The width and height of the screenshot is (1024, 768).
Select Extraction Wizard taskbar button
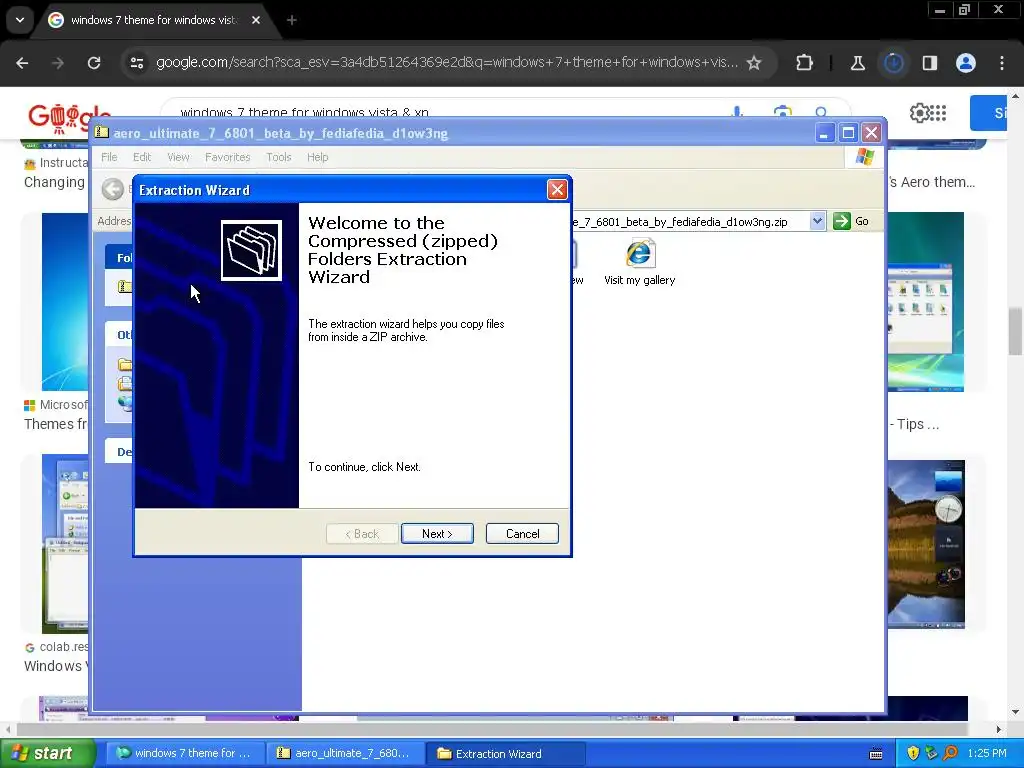[x=505, y=753]
